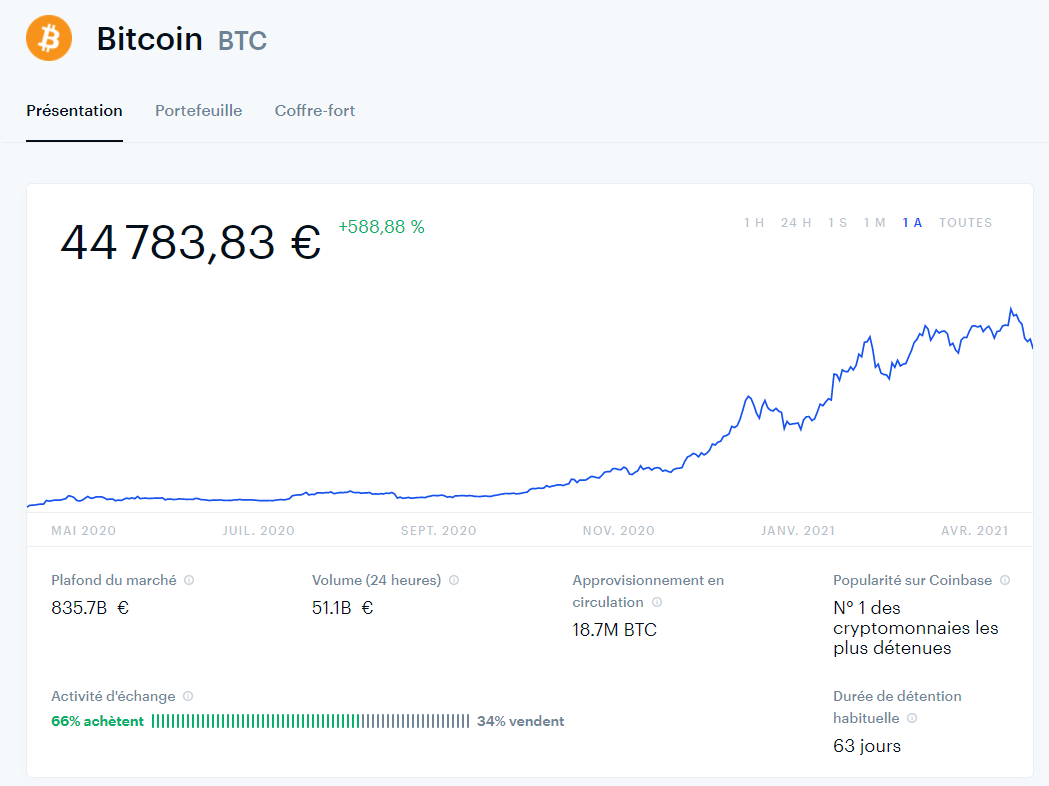Click info icon next to Activité d'échange
Image resolution: width=1049 pixels, height=786 pixels.
click(188, 696)
